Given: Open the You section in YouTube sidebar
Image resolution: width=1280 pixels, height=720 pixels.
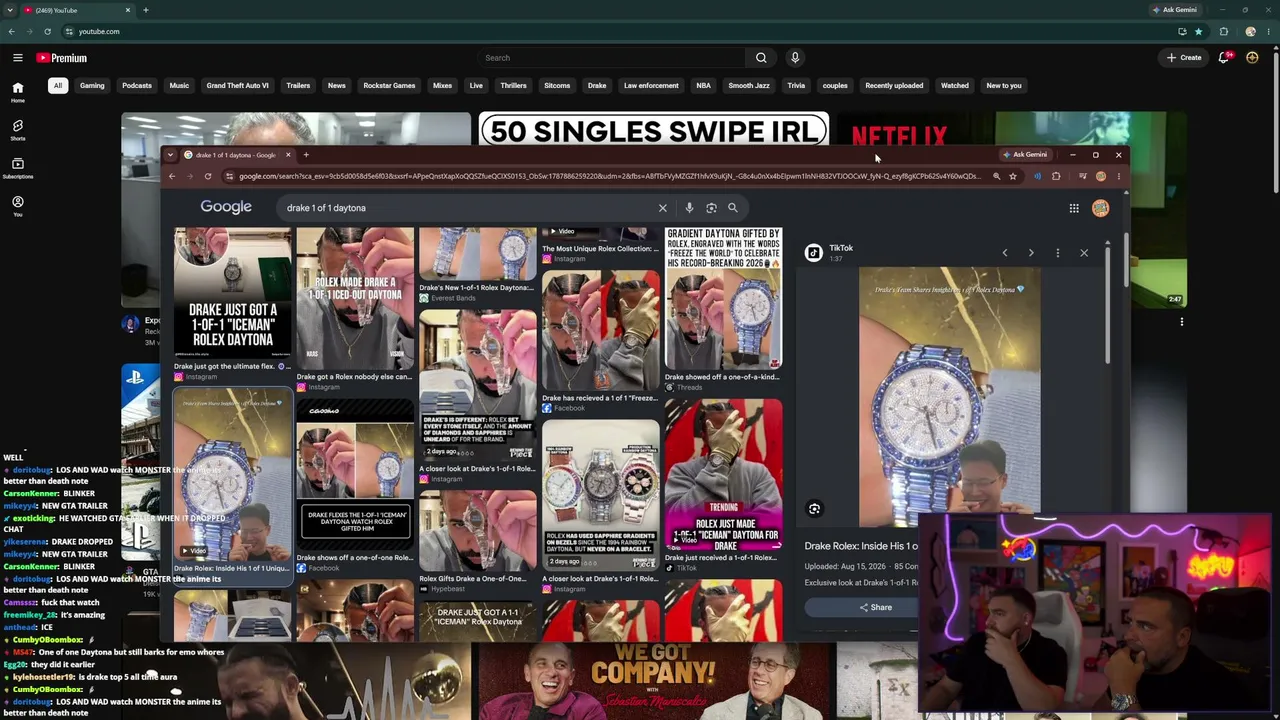Looking at the screenshot, I should pyautogui.click(x=18, y=206).
